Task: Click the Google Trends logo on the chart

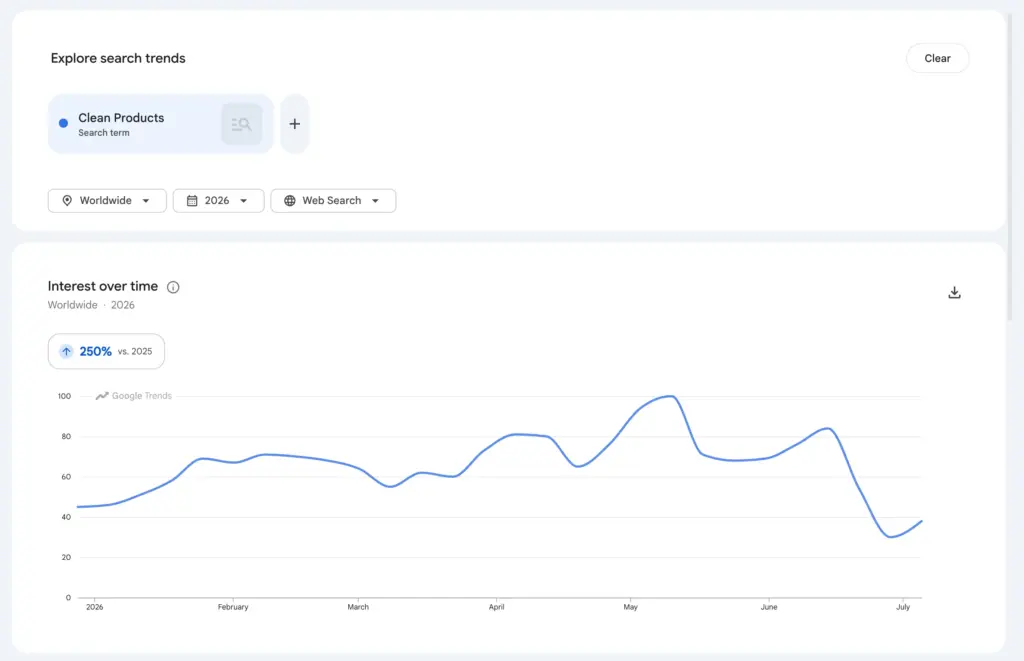Action: pyautogui.click(x=134, y=396)
